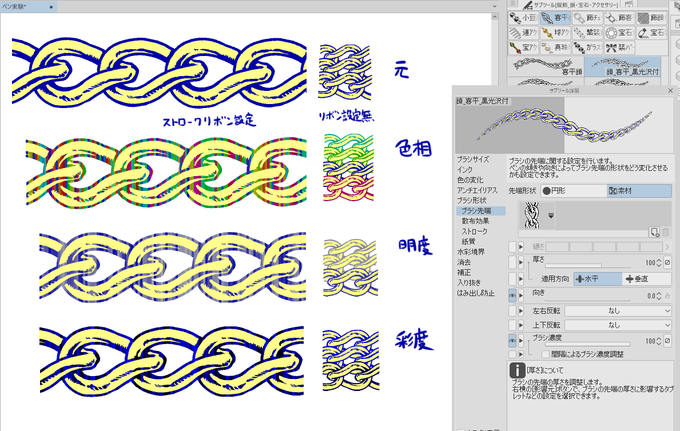Select the 真珠 pearl sub tool group
This screenshot has width=680, height=431.
click(x=556, y=47)
